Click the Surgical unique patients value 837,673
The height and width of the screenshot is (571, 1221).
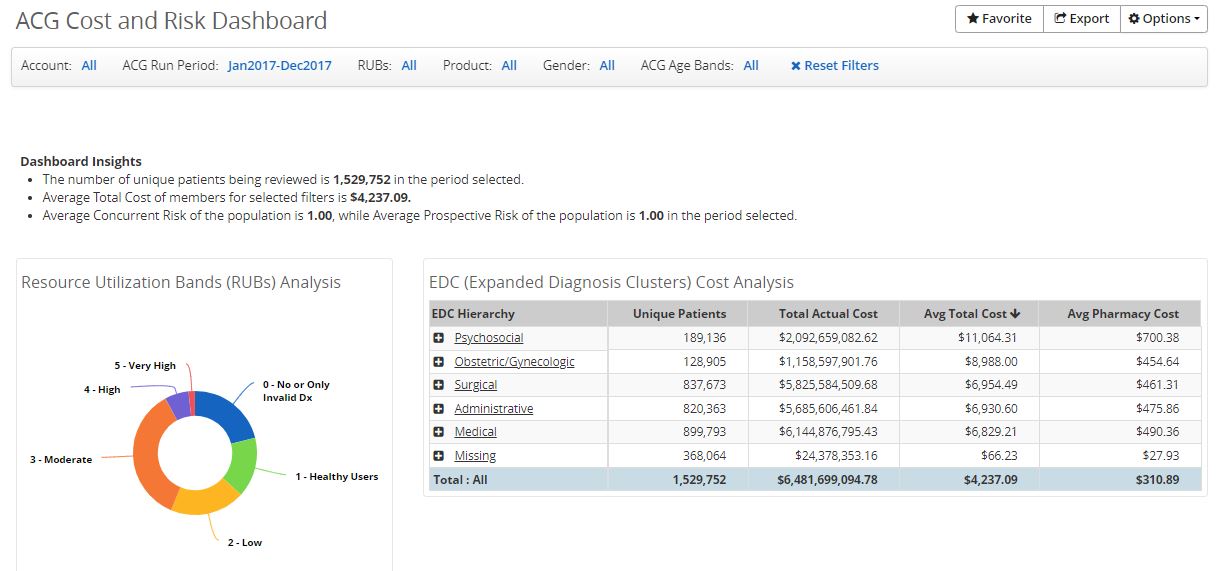pos(704,385)
